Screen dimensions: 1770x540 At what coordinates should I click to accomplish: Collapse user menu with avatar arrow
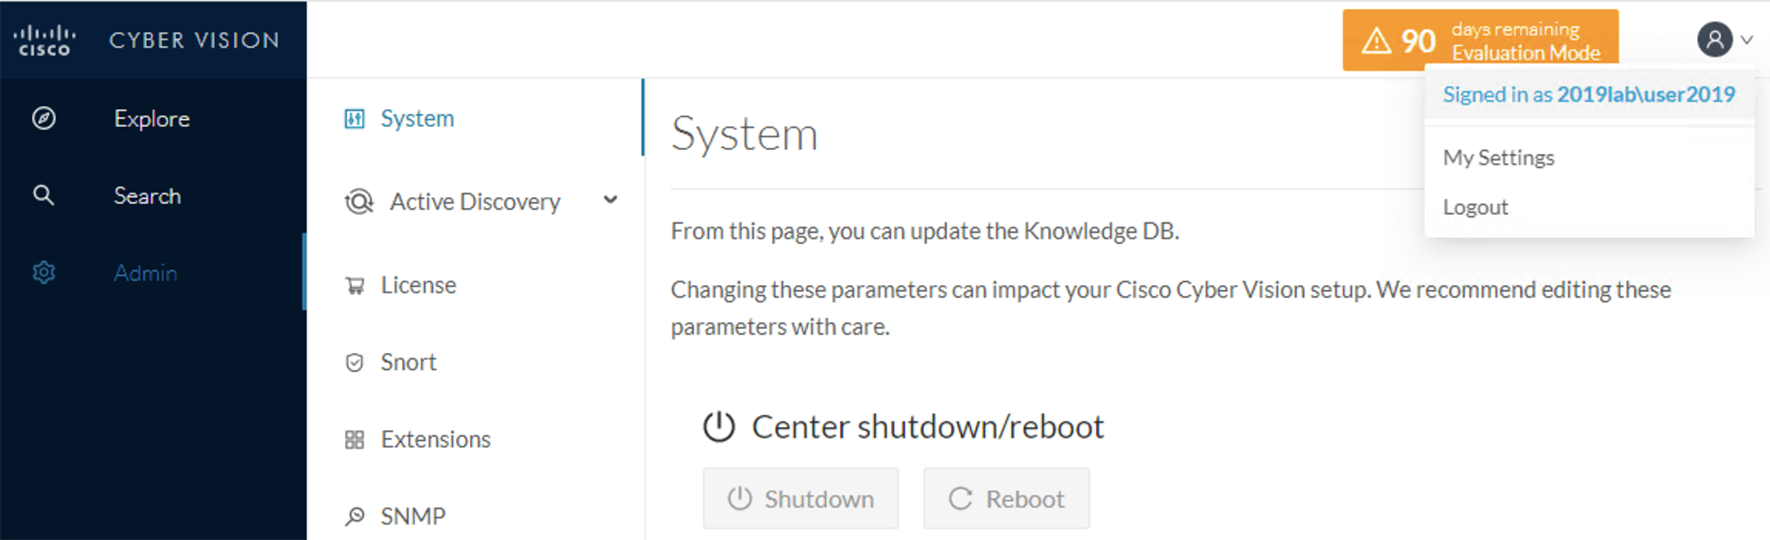click(1747, 40)
